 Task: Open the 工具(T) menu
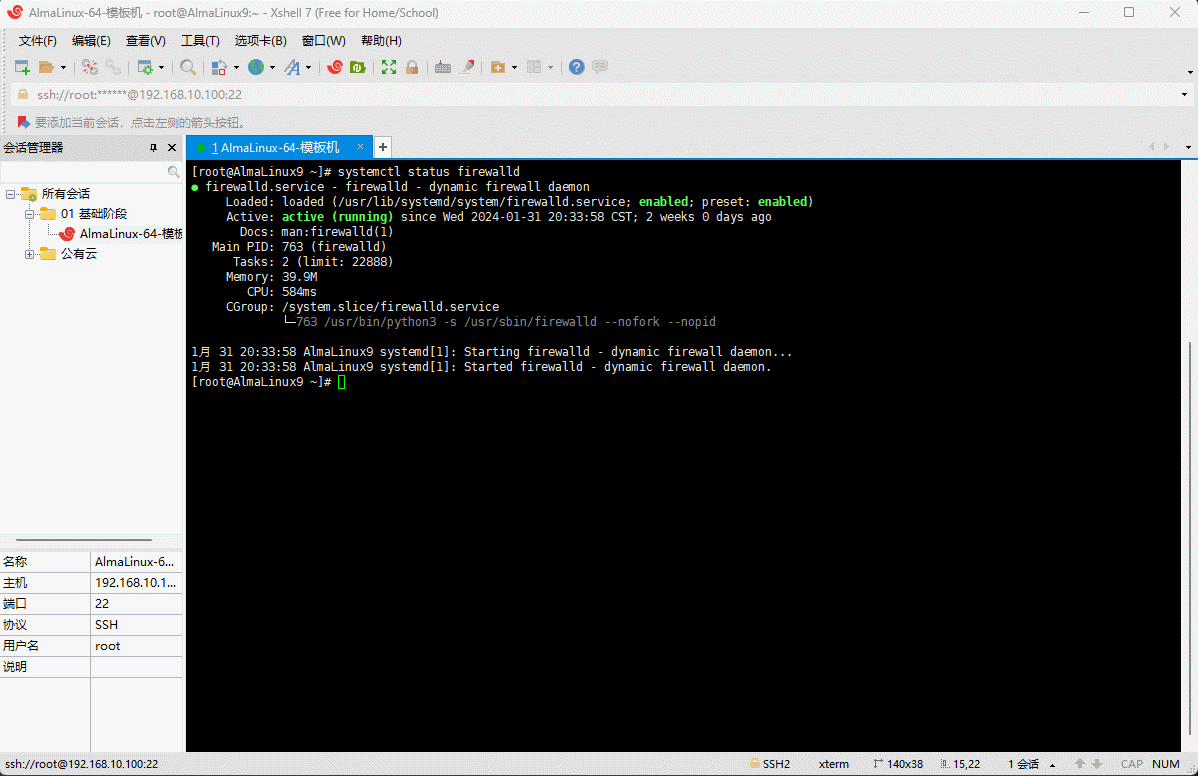coord(200,41)
